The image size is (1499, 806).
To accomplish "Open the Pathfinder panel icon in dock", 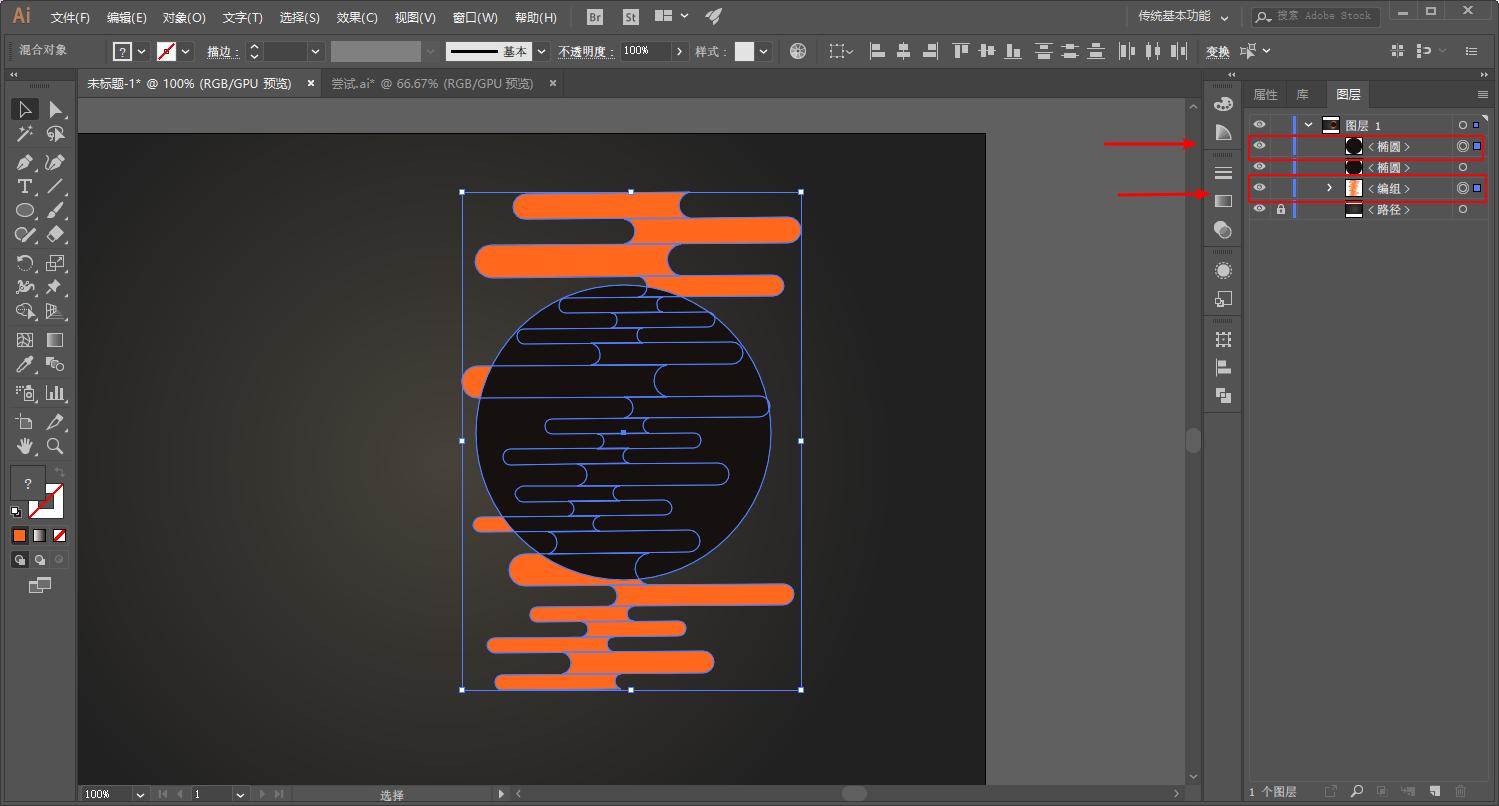I will click(1223, 395).
